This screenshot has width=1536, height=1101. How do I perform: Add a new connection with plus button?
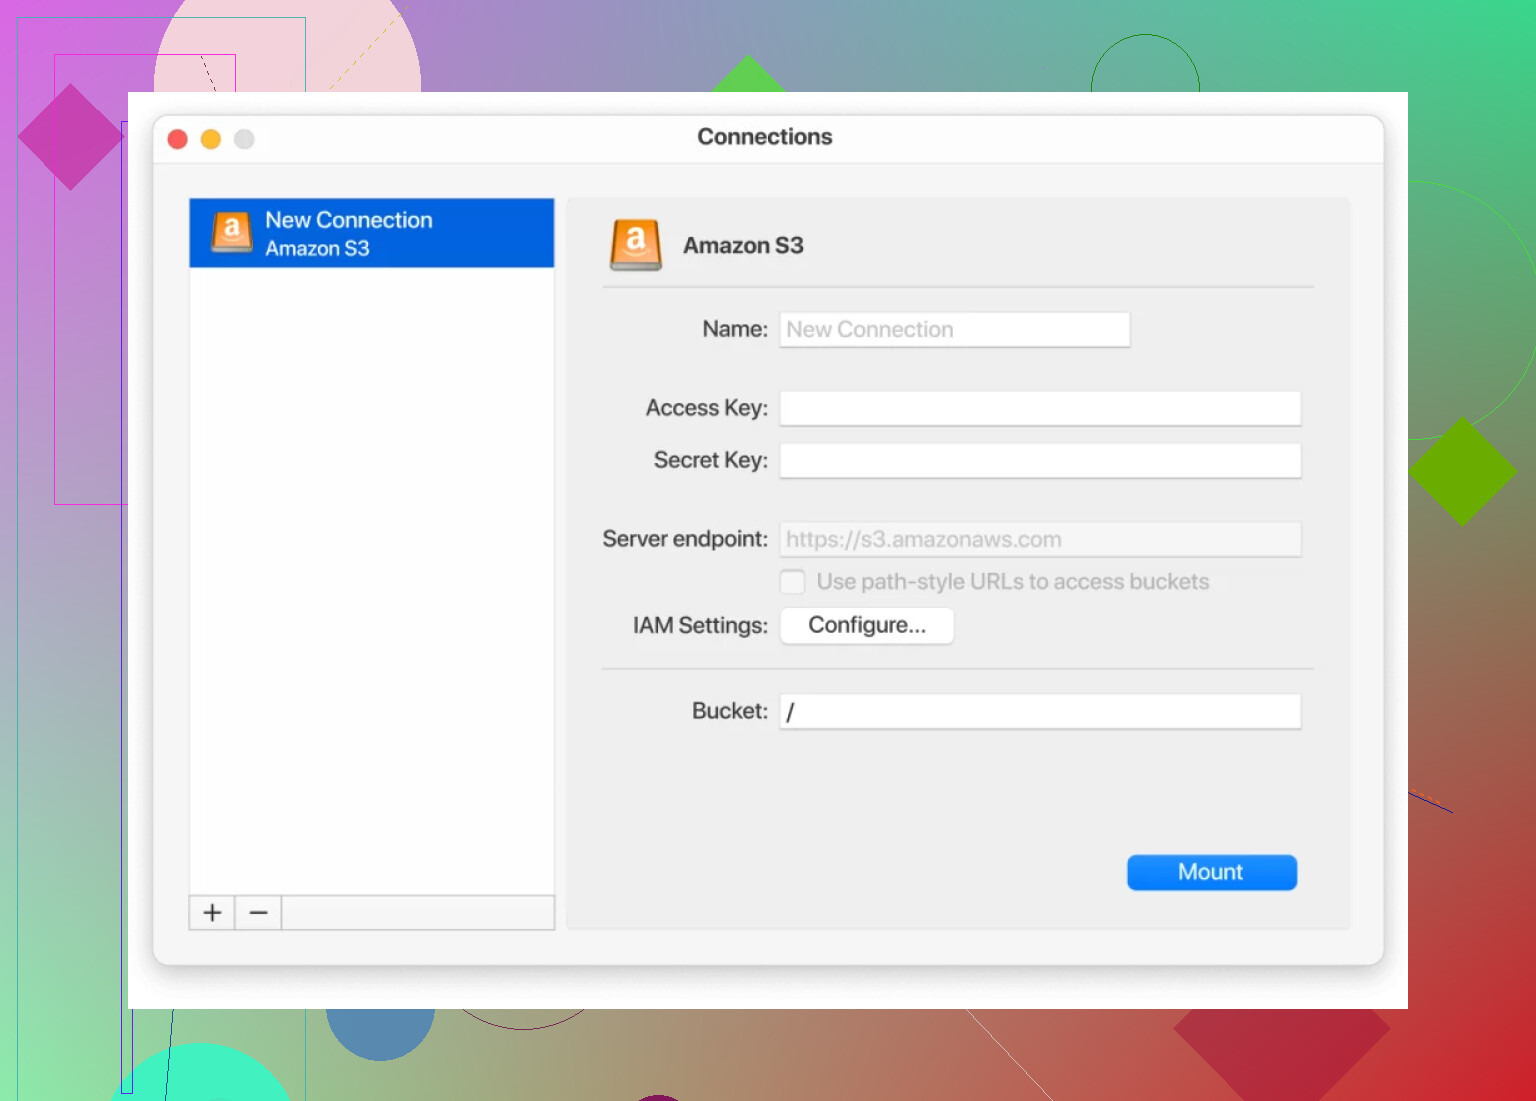(212, 913)
